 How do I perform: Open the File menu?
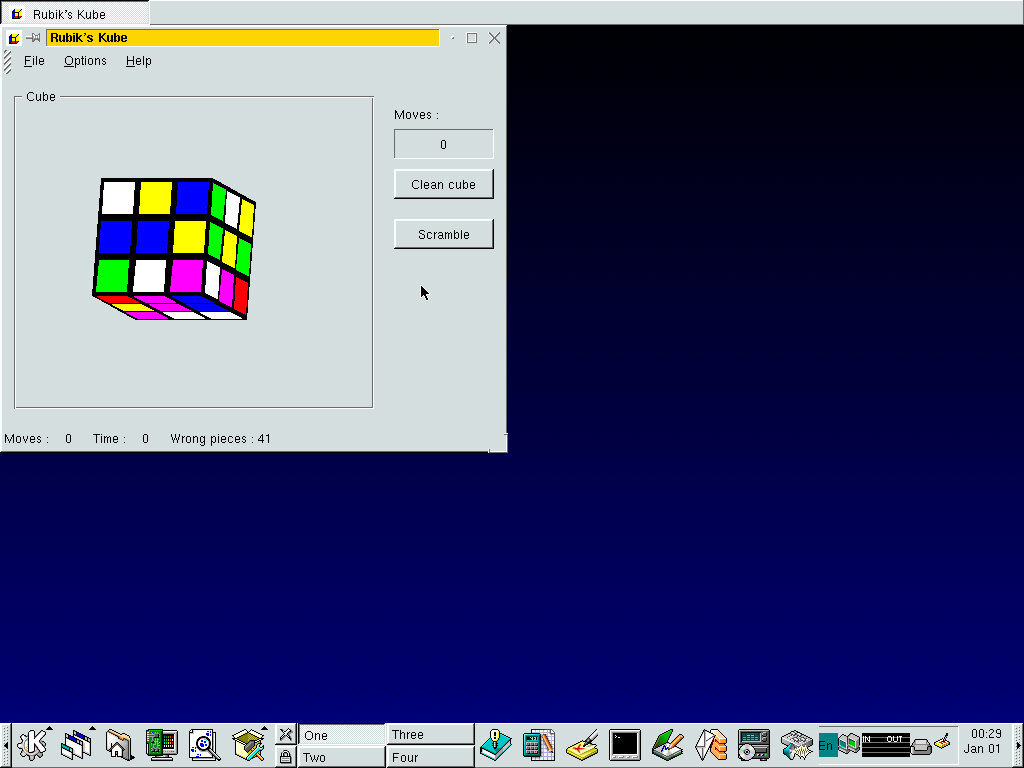click(x=34, y=61)
